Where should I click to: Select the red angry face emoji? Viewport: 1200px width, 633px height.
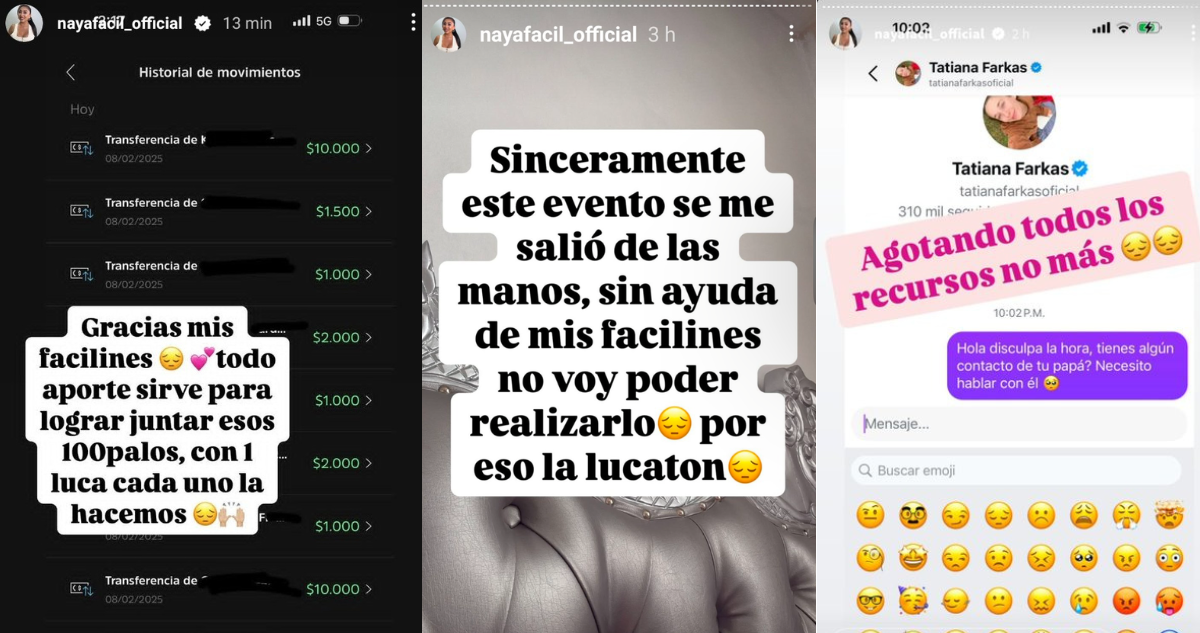(x=1126, y=599)
